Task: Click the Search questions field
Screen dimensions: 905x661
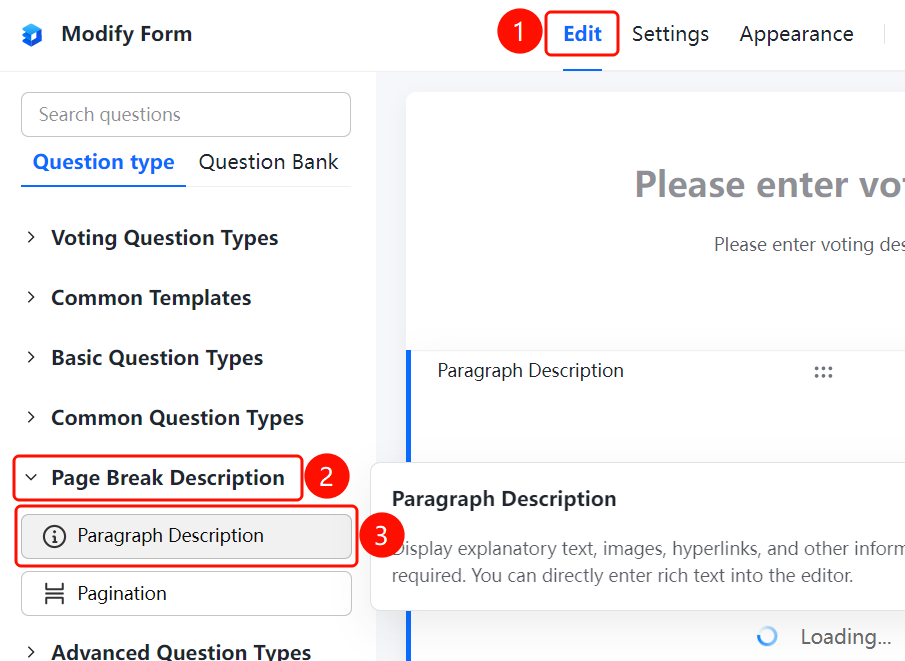Action: click(x=186, y=114)
